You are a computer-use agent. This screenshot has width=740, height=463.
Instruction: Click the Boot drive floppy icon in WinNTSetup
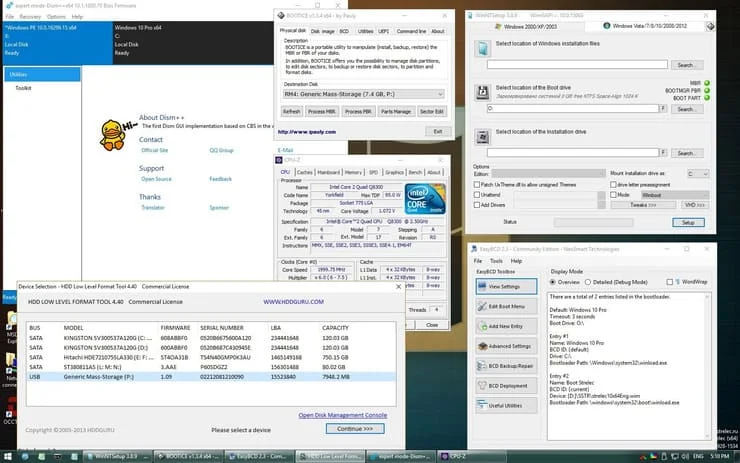click(482, 92)
